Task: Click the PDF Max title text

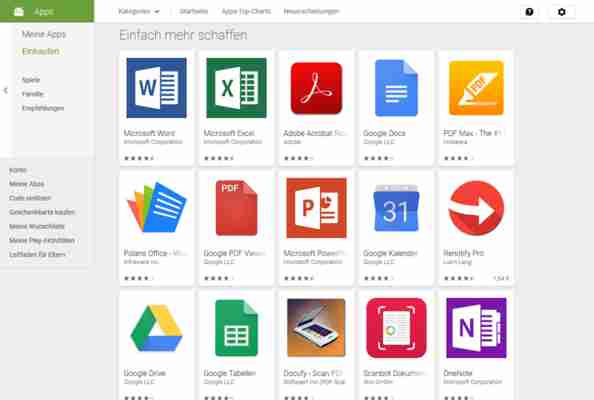Action: tap(472, 133)
